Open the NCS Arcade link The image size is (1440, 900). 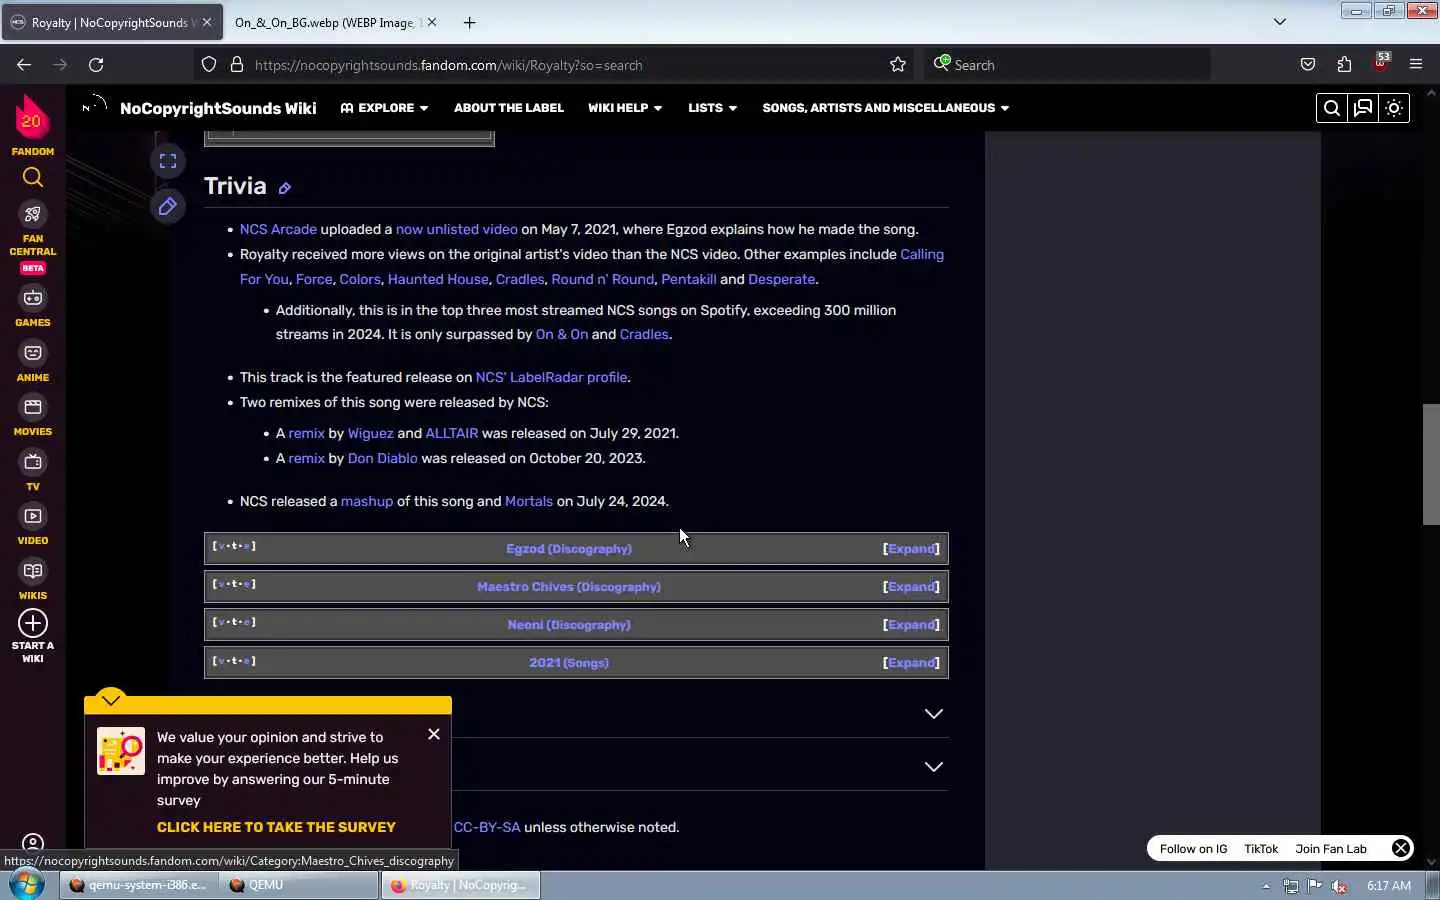coord(278,230)
